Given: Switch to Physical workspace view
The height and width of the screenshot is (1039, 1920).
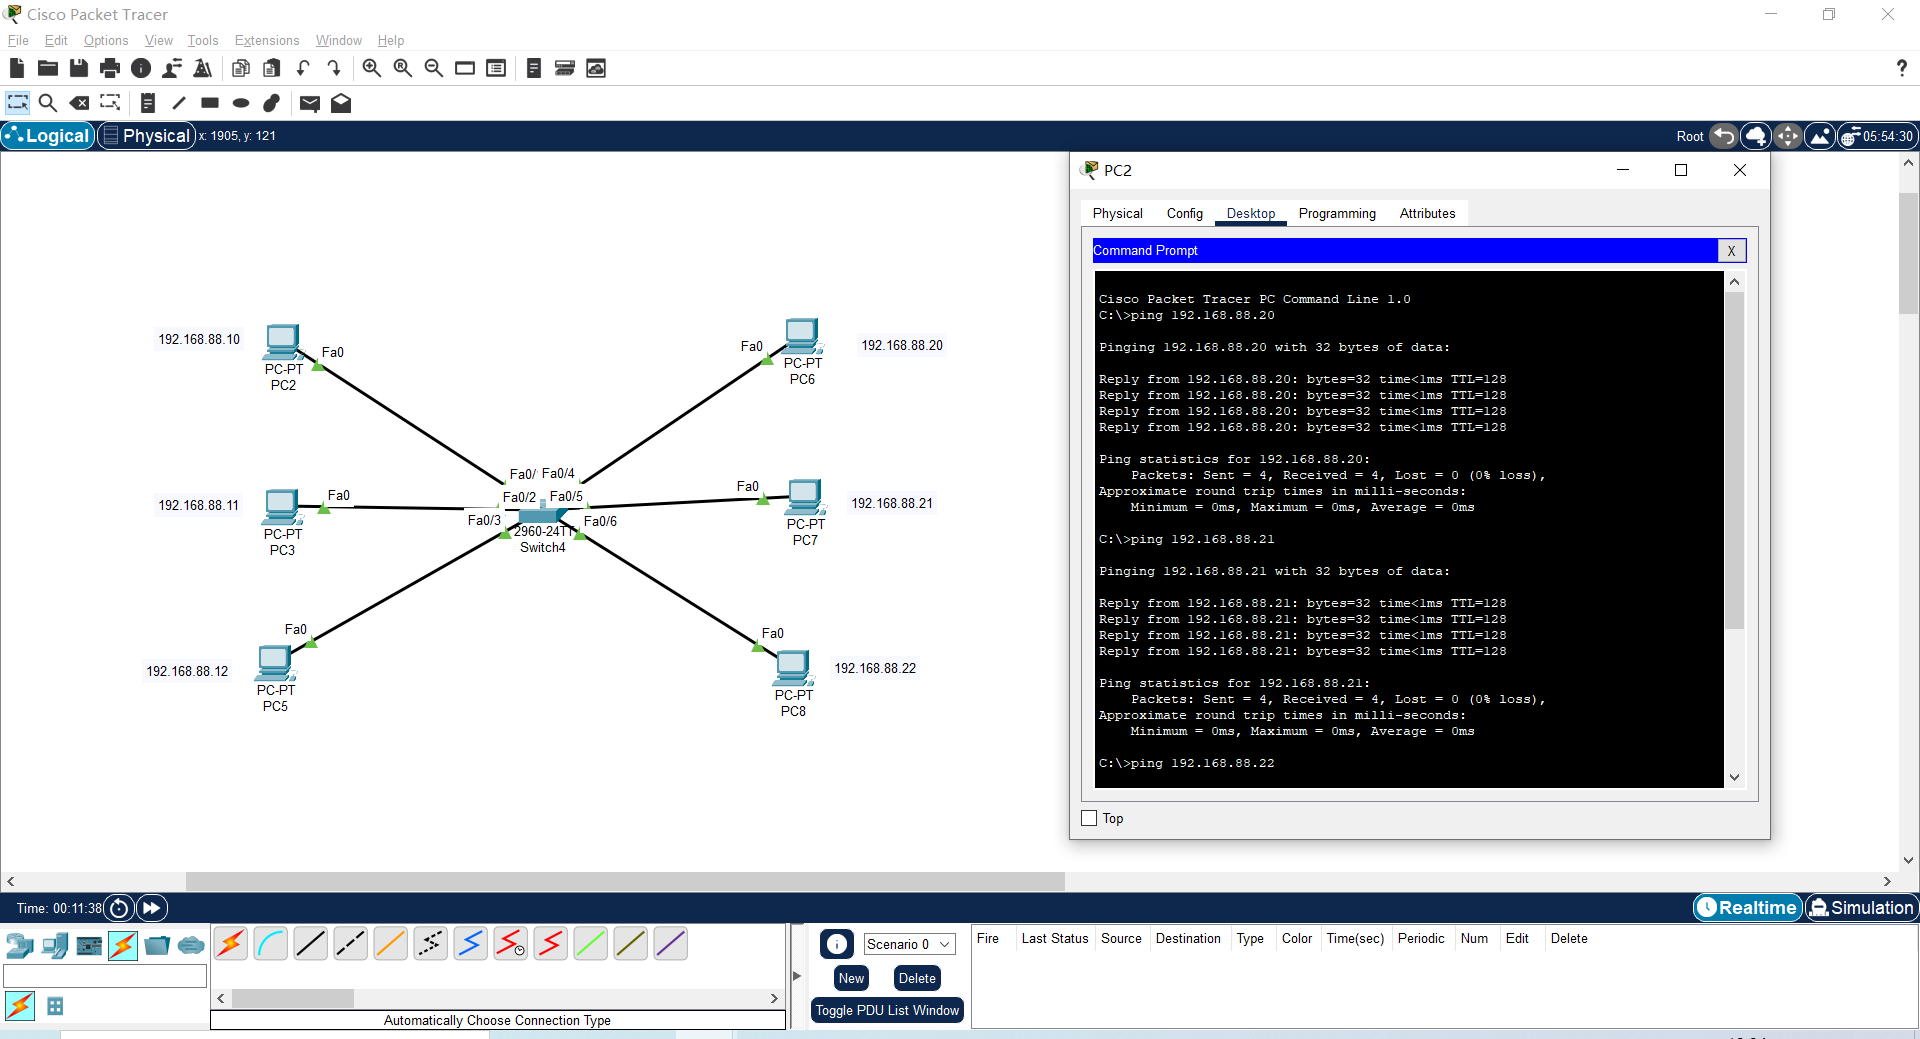Looking at the screenshot, I should coord(146,136).
